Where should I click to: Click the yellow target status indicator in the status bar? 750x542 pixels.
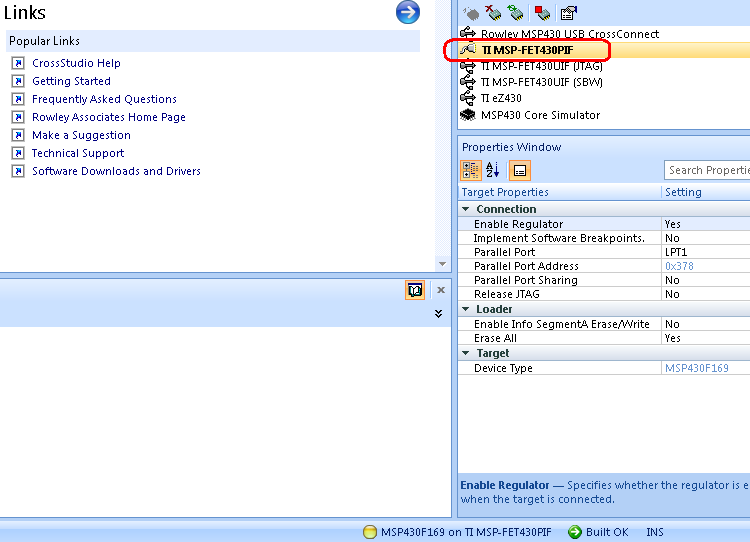click(x=370, y=532)
